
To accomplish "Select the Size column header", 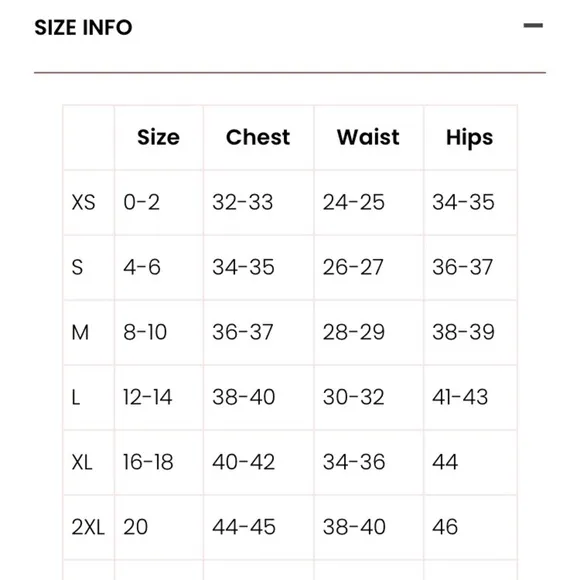I will tap(159, 137).
